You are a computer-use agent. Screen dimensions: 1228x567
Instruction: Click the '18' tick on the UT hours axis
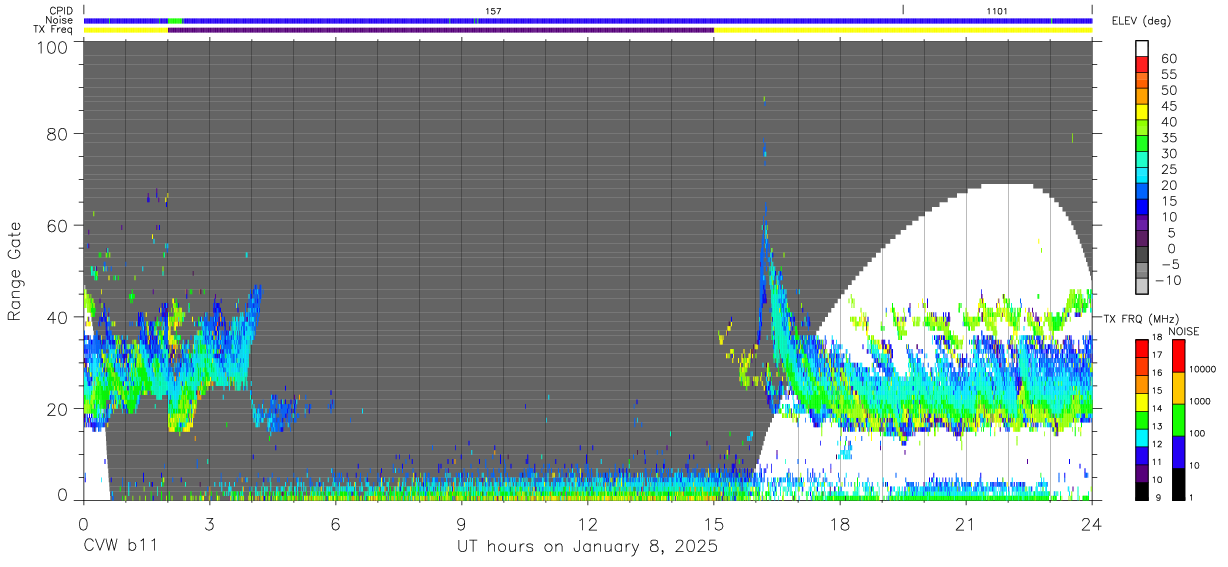[840, 523]
